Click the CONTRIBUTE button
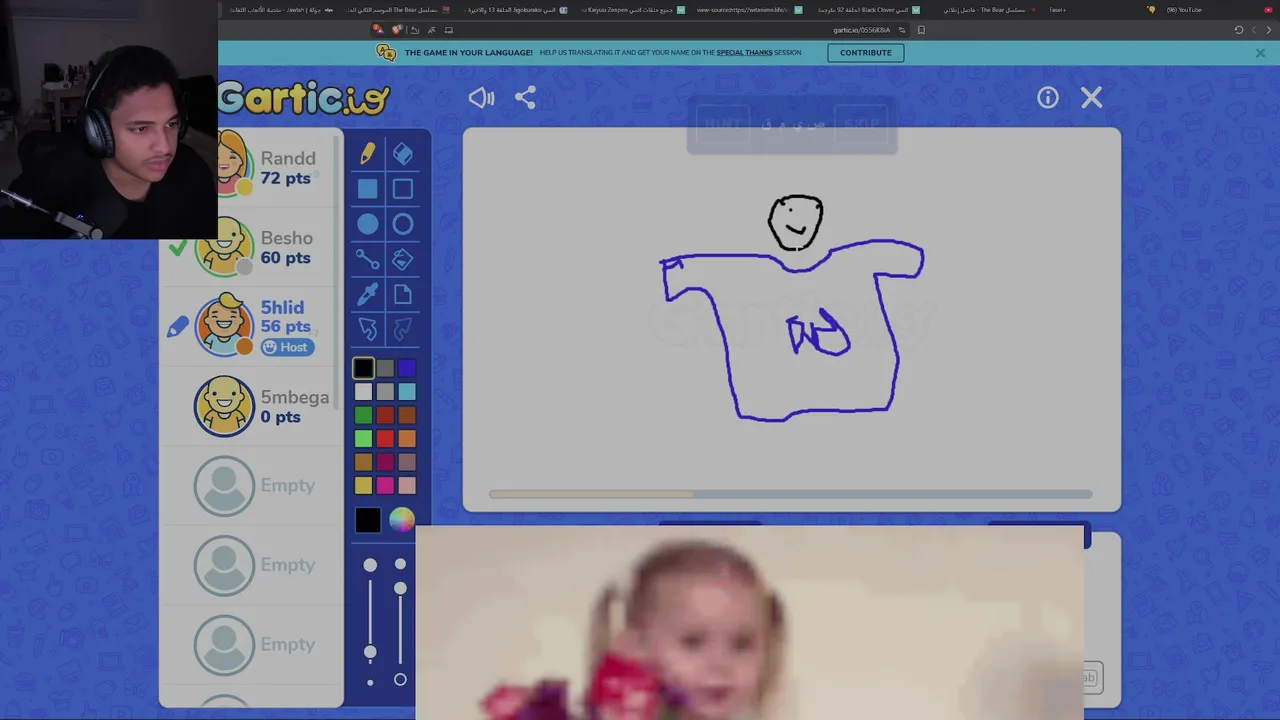 click(865, 53)
